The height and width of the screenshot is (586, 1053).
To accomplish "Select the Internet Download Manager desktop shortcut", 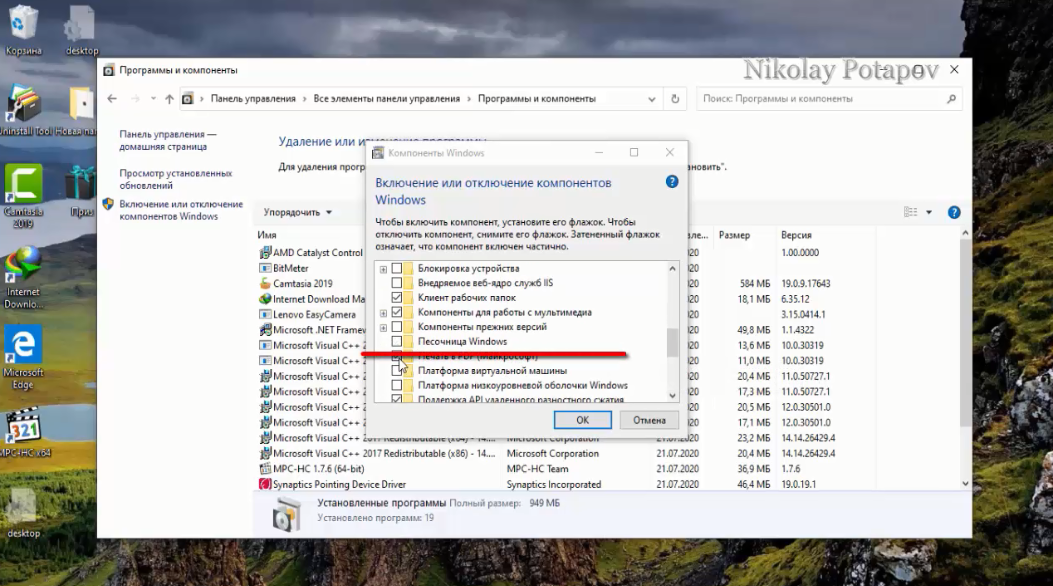I will click(x=23, y=278).
